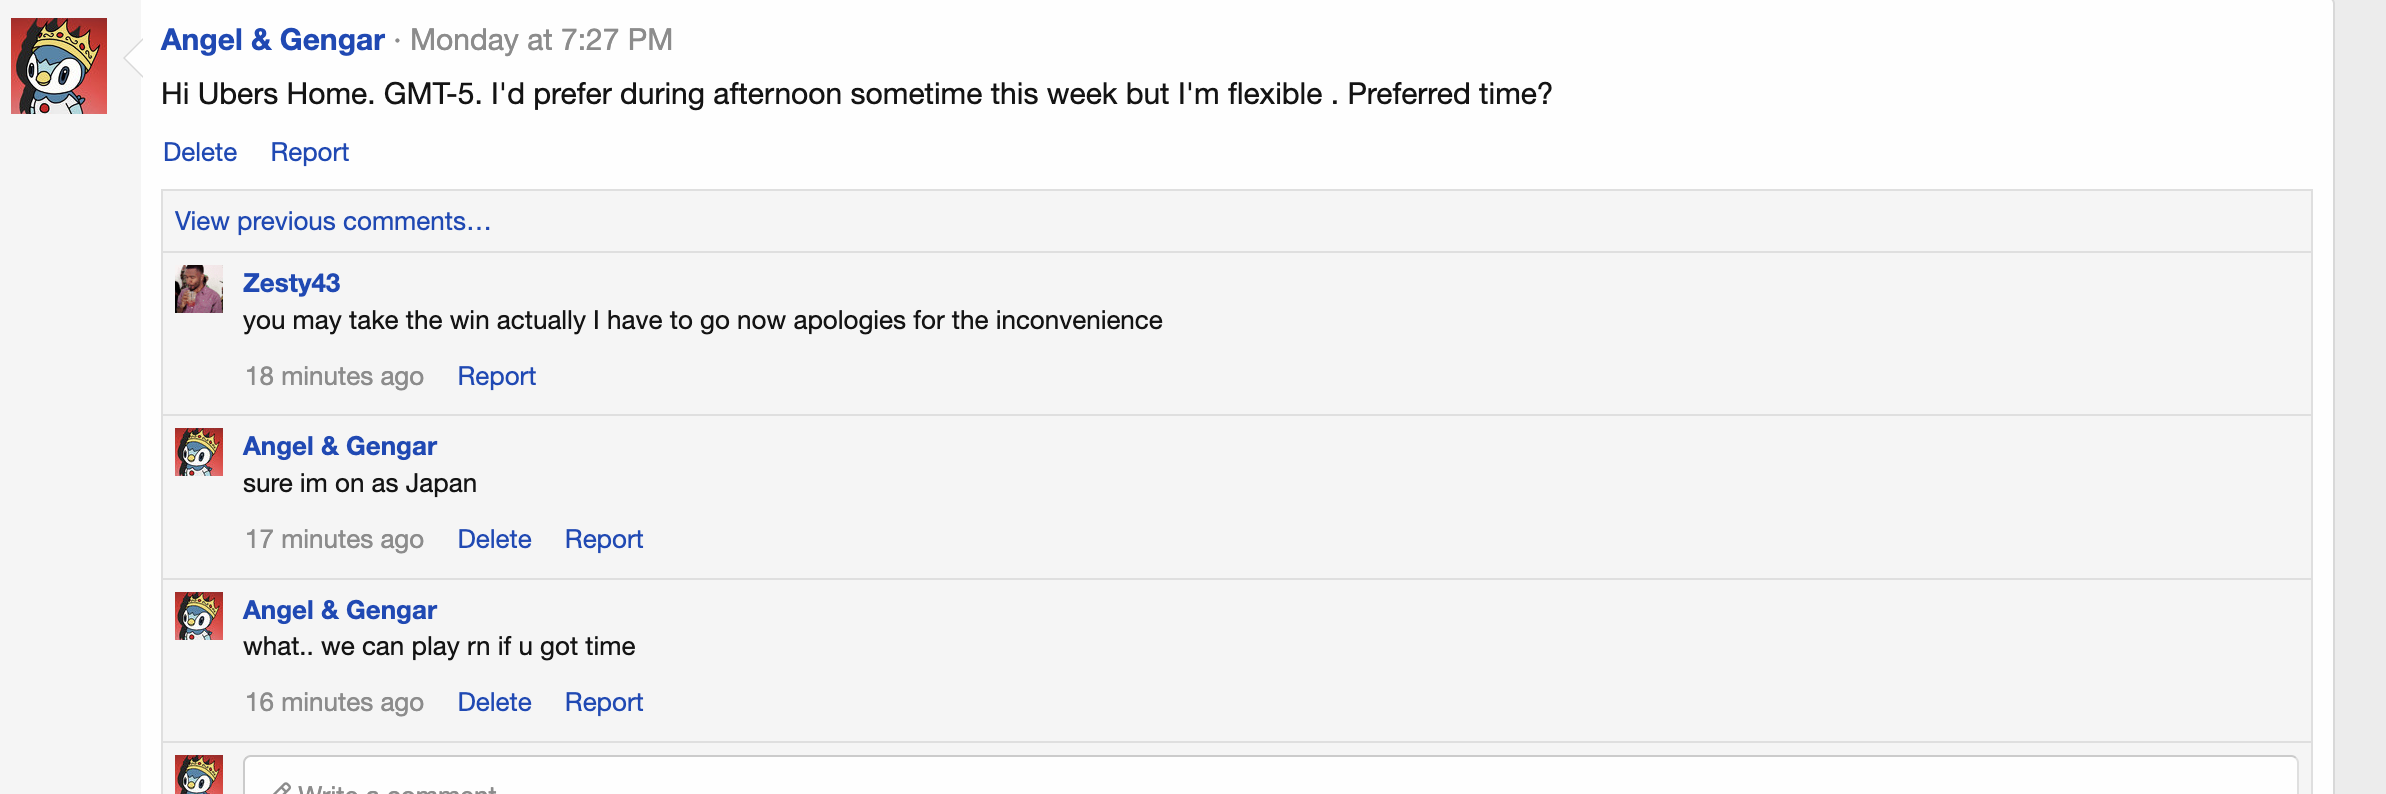
Task: Open the avatar next to 'sure im on as Japan'
Action: pyautogui.click(x=199, y=452)
